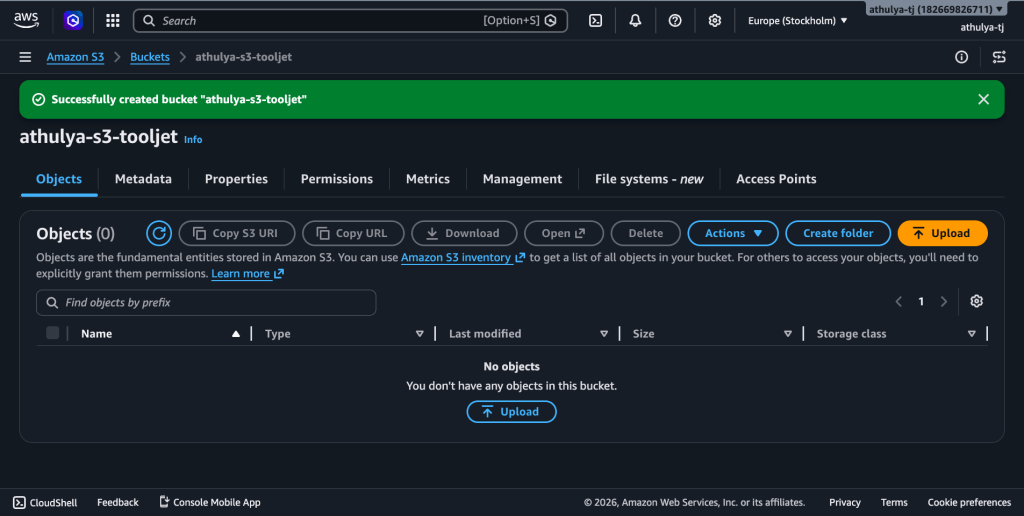Open CloudShell icon in top bar
1024x516 pixels.
coord(596,20)
